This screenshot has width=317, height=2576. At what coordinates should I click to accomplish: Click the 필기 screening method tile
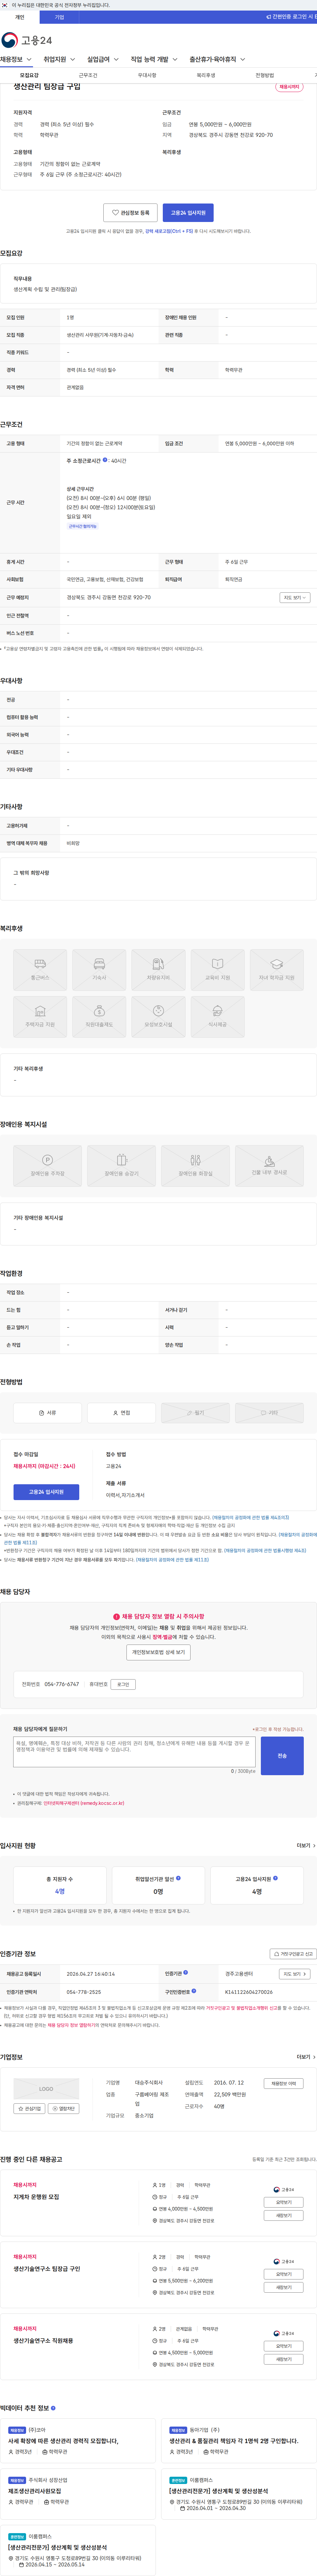[x=195, y=1413]
